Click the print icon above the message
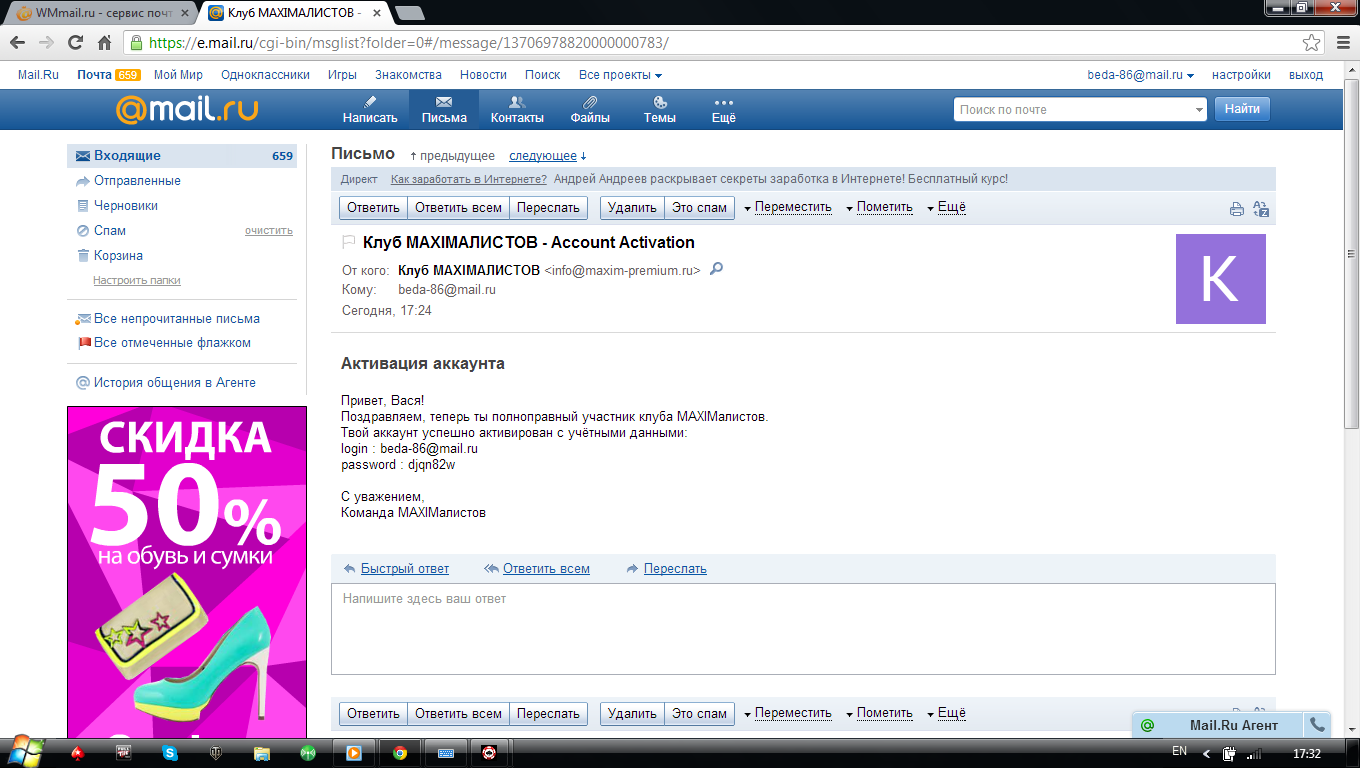Image resolution: width=1360 pixels, height=768 pixels. (1237, 209)
